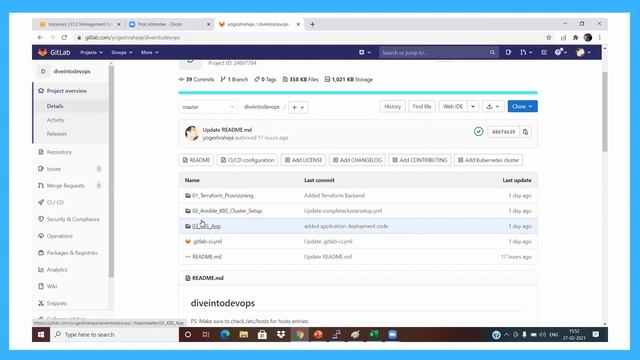Click the Add Kubernetes cluster button
Image resolution: width=640 pixels, height=360 pixels.
click(488, 160)
